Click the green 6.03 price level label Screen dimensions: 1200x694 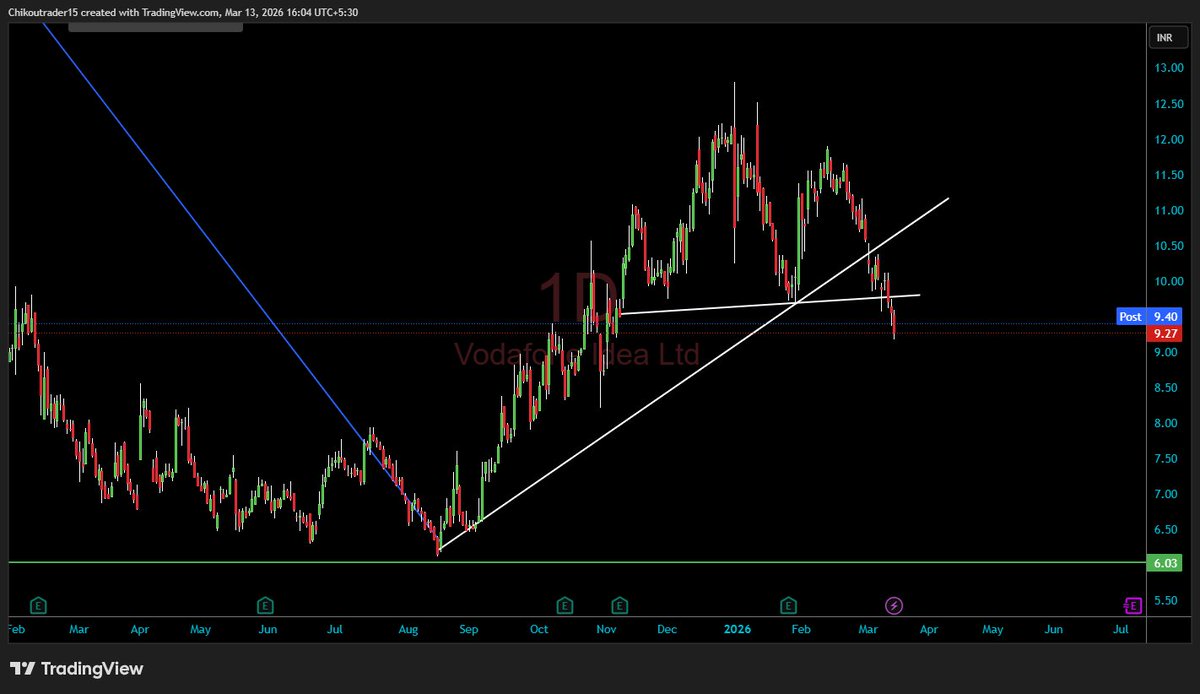pos(1165,563)
